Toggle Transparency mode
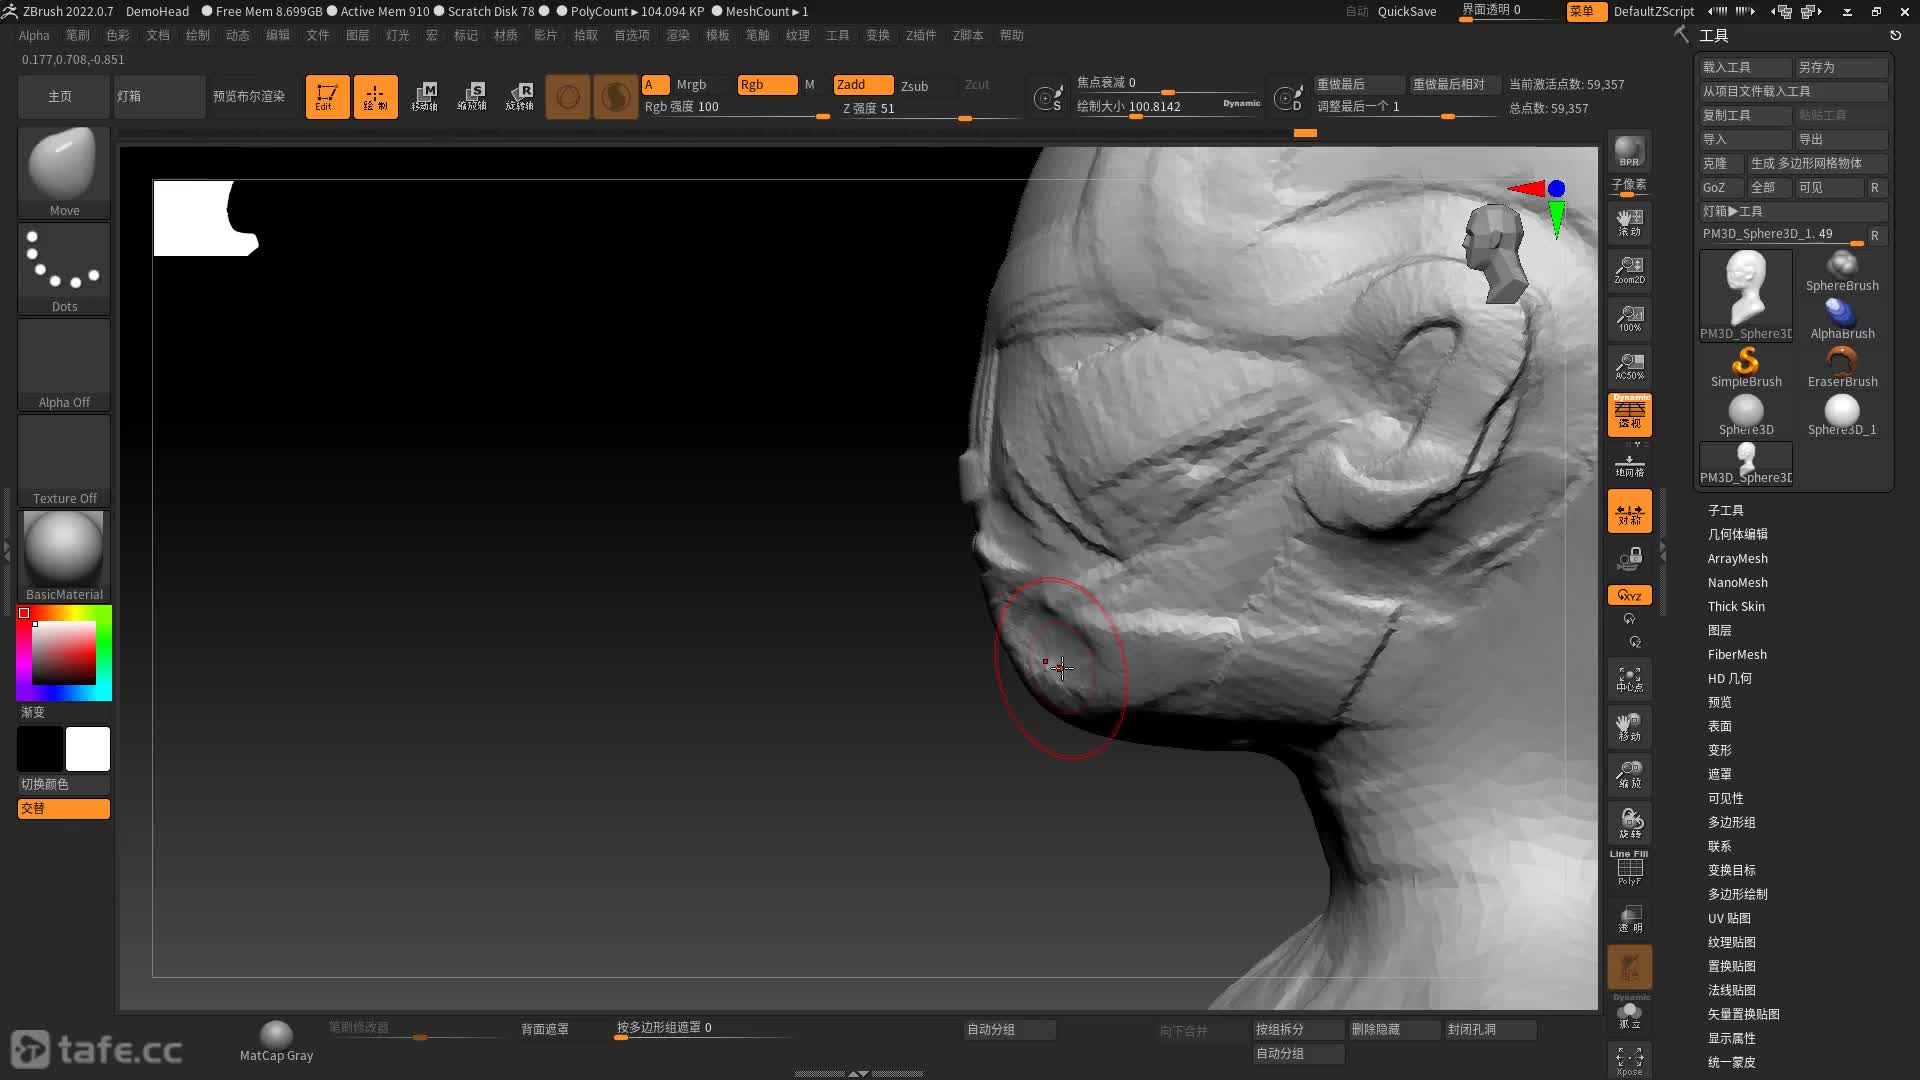1920x1080 pixels. tap(1629, 918)
